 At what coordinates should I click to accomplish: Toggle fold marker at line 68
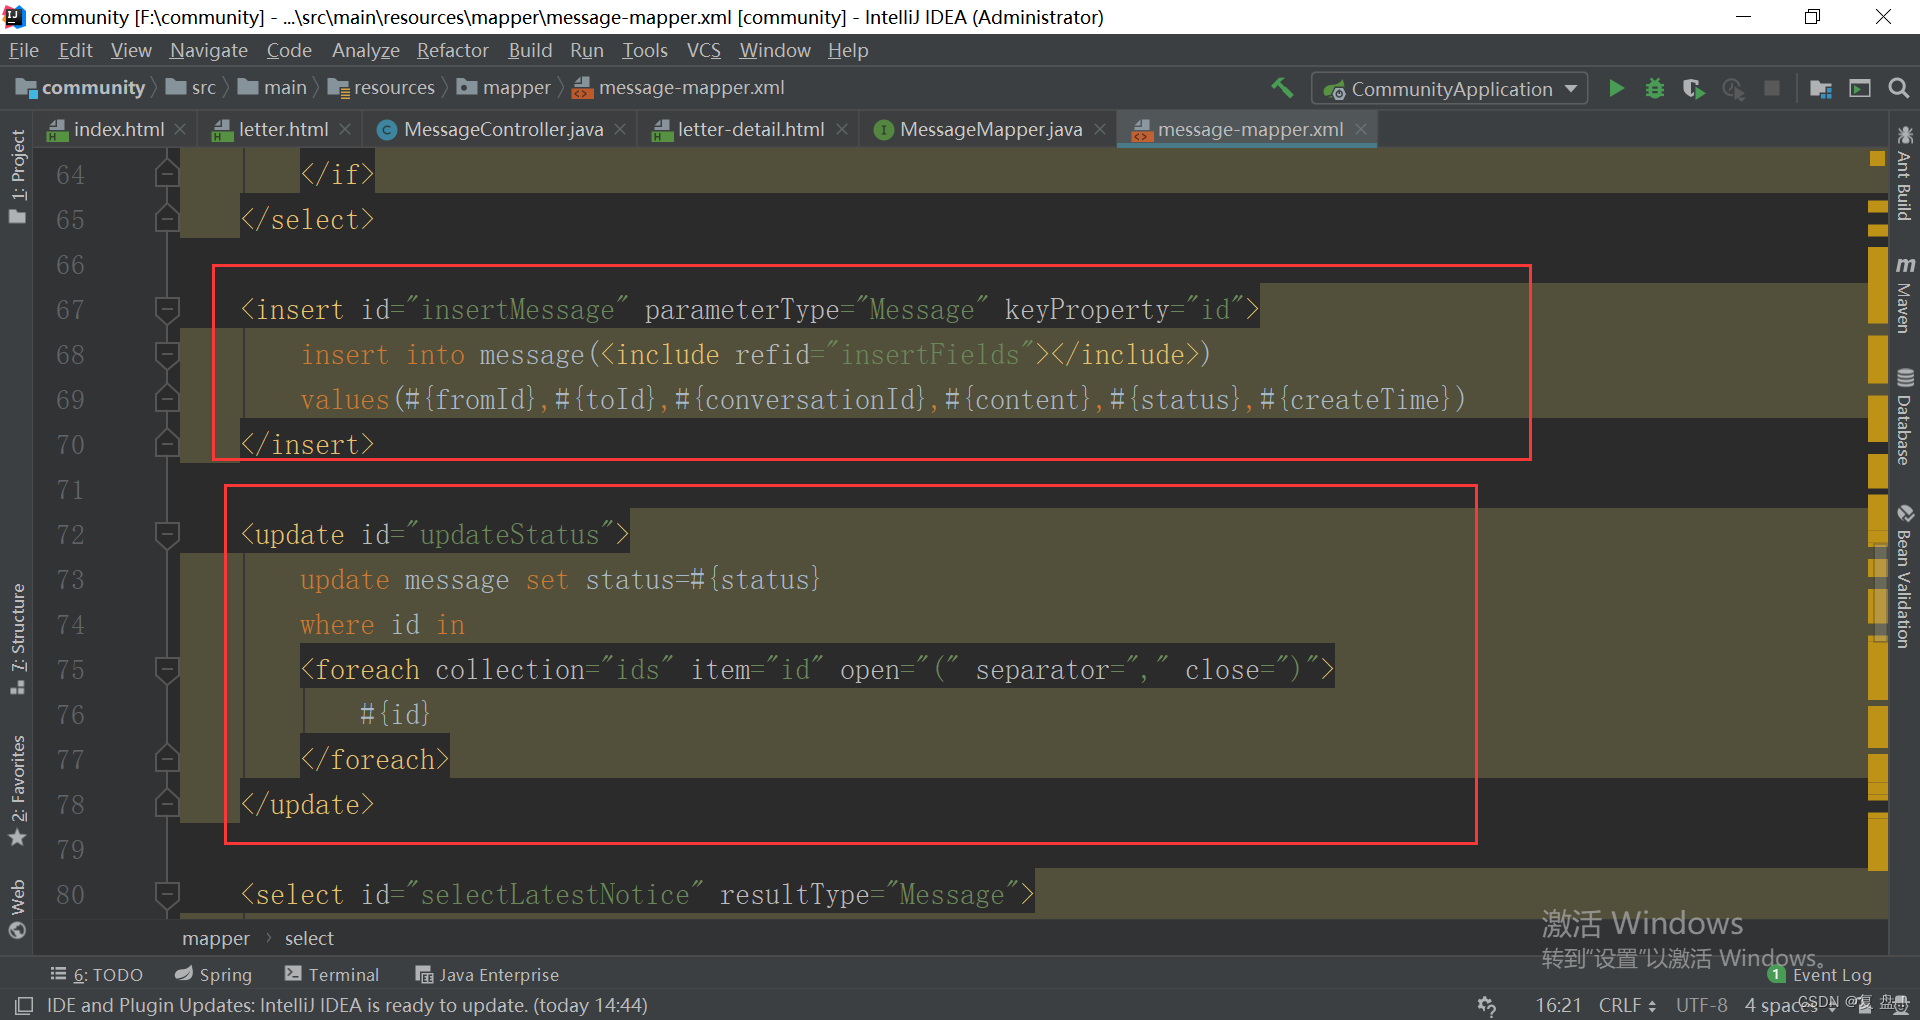tap(167, 355)
